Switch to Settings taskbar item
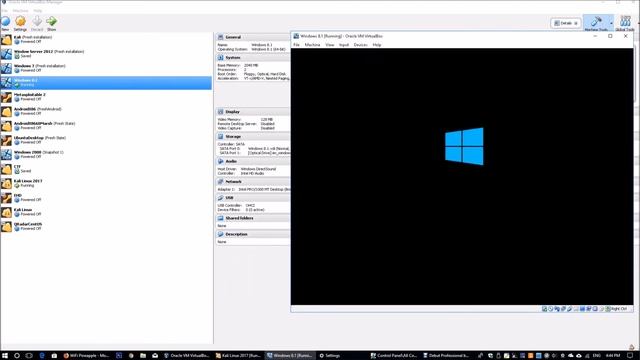640x360 pixels. click(330, 356)
